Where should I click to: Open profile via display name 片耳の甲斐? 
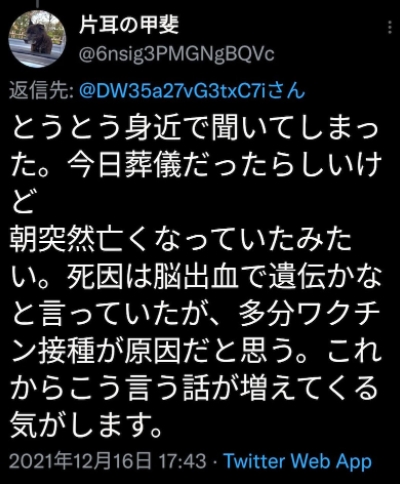pos(129,25)
